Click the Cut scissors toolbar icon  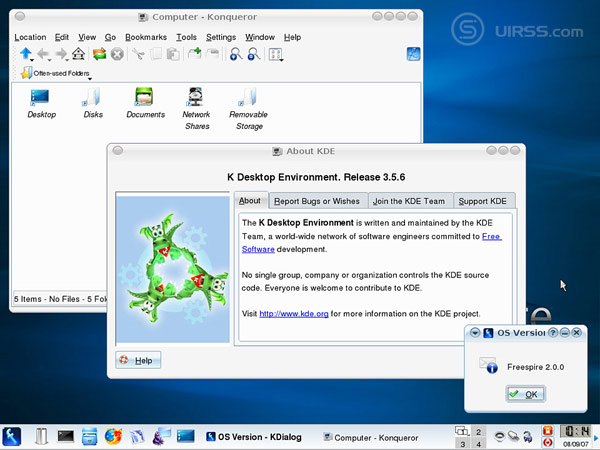[138, 54]
